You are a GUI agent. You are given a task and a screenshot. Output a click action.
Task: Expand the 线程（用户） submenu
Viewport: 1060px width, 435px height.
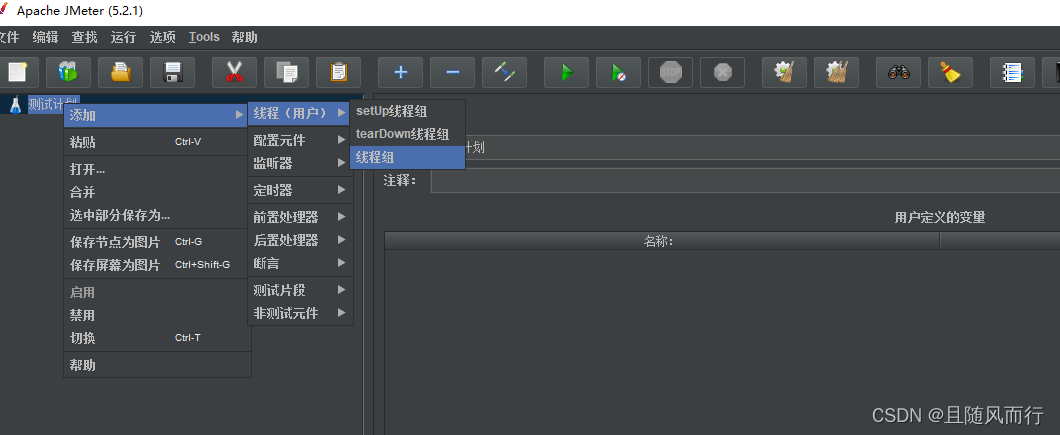coord(299,113)
